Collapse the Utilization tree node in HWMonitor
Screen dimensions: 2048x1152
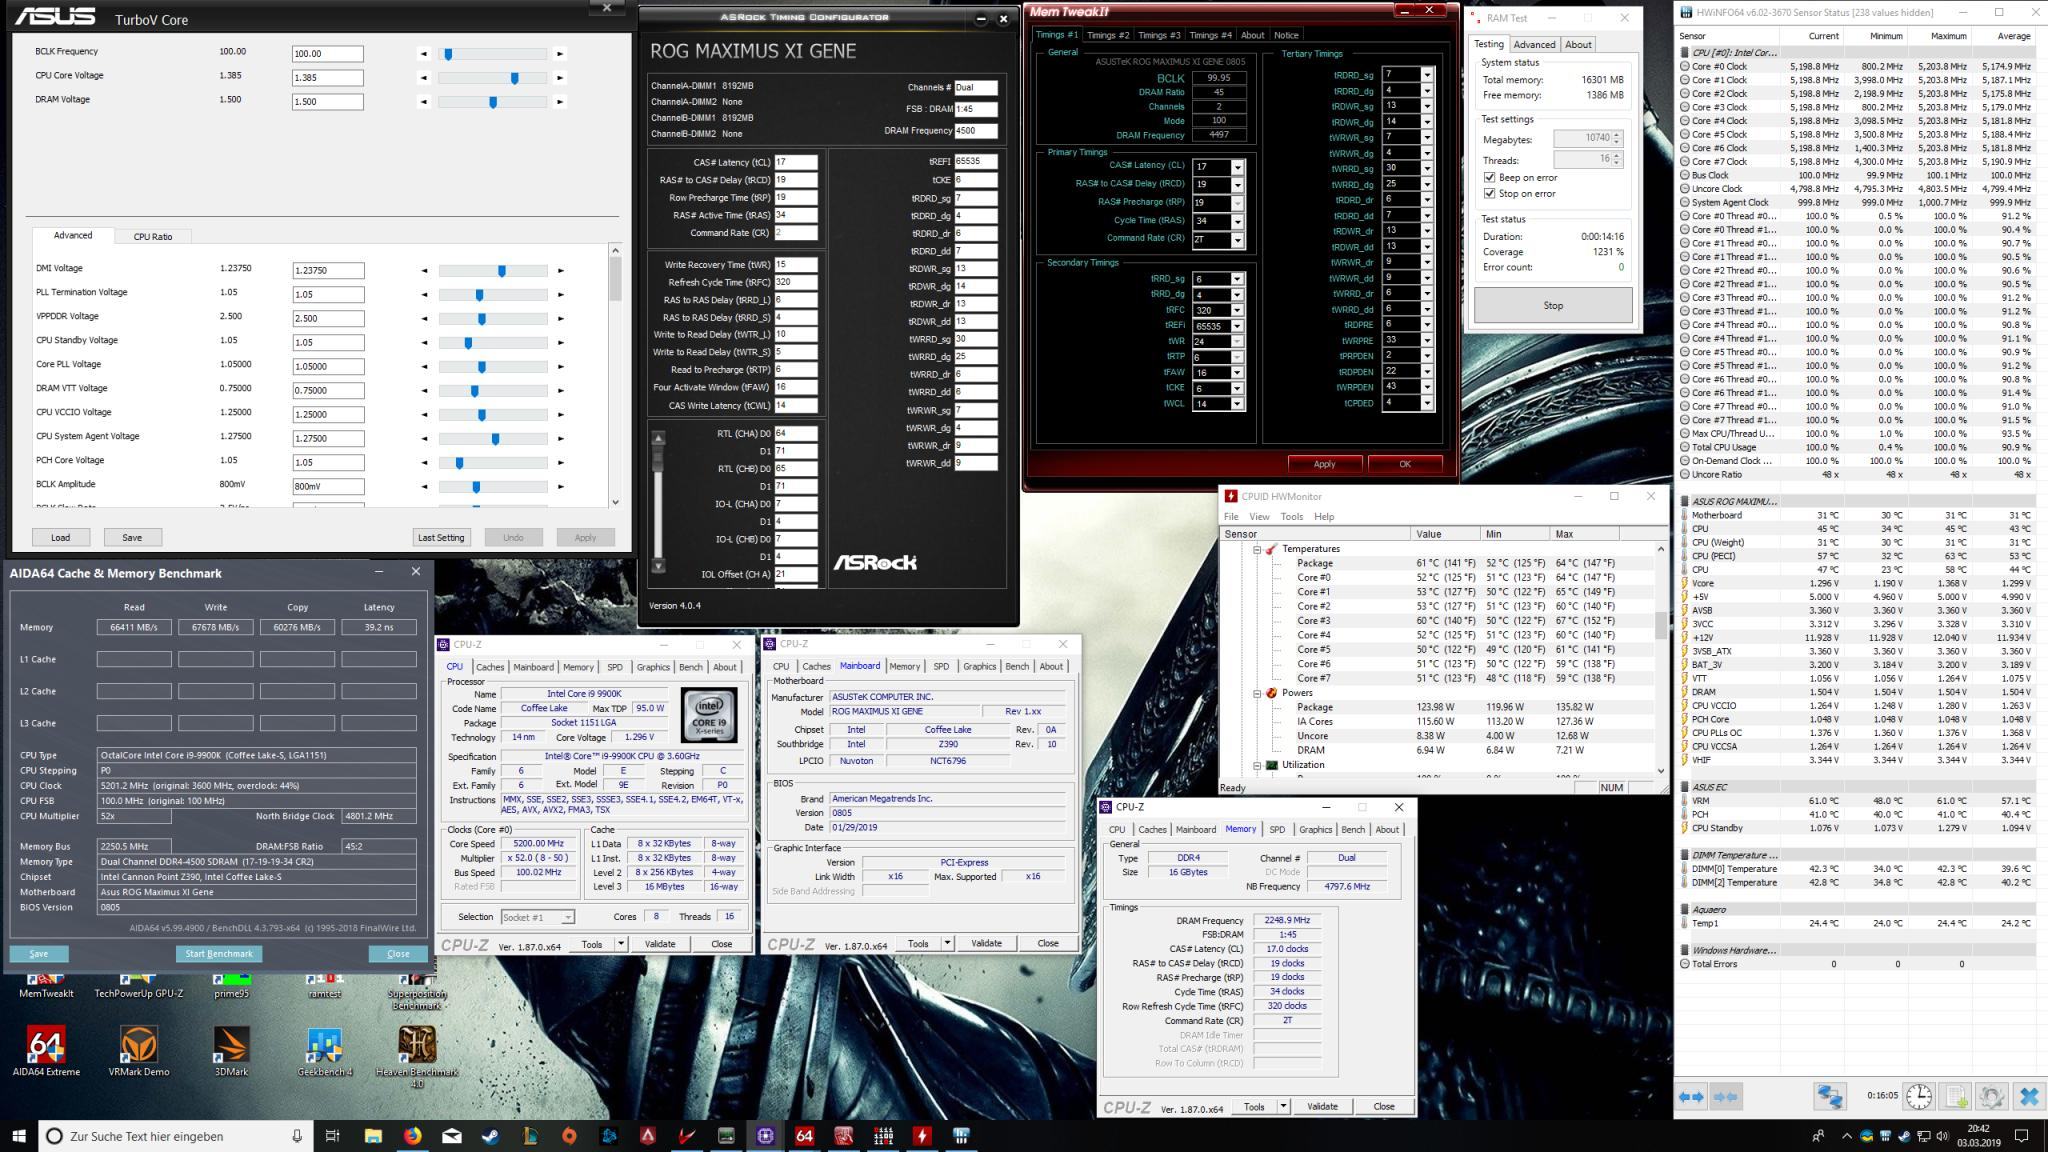1258,765
